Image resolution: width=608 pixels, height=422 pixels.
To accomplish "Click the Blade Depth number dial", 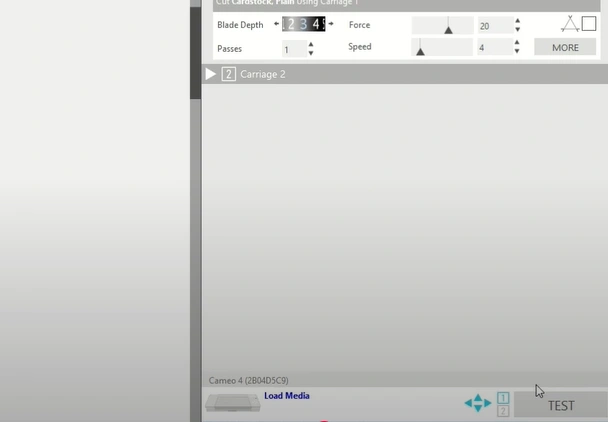I will [x=304, y=24].
